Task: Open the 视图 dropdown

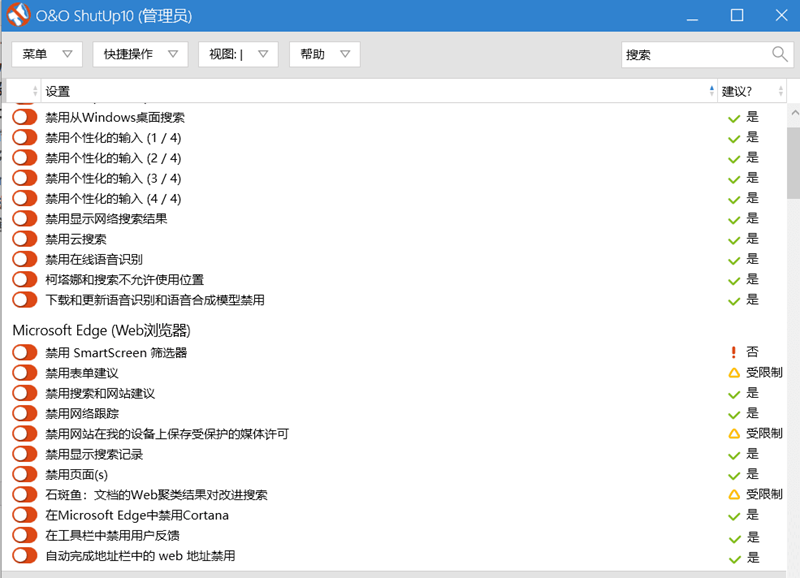Action: 238,54
